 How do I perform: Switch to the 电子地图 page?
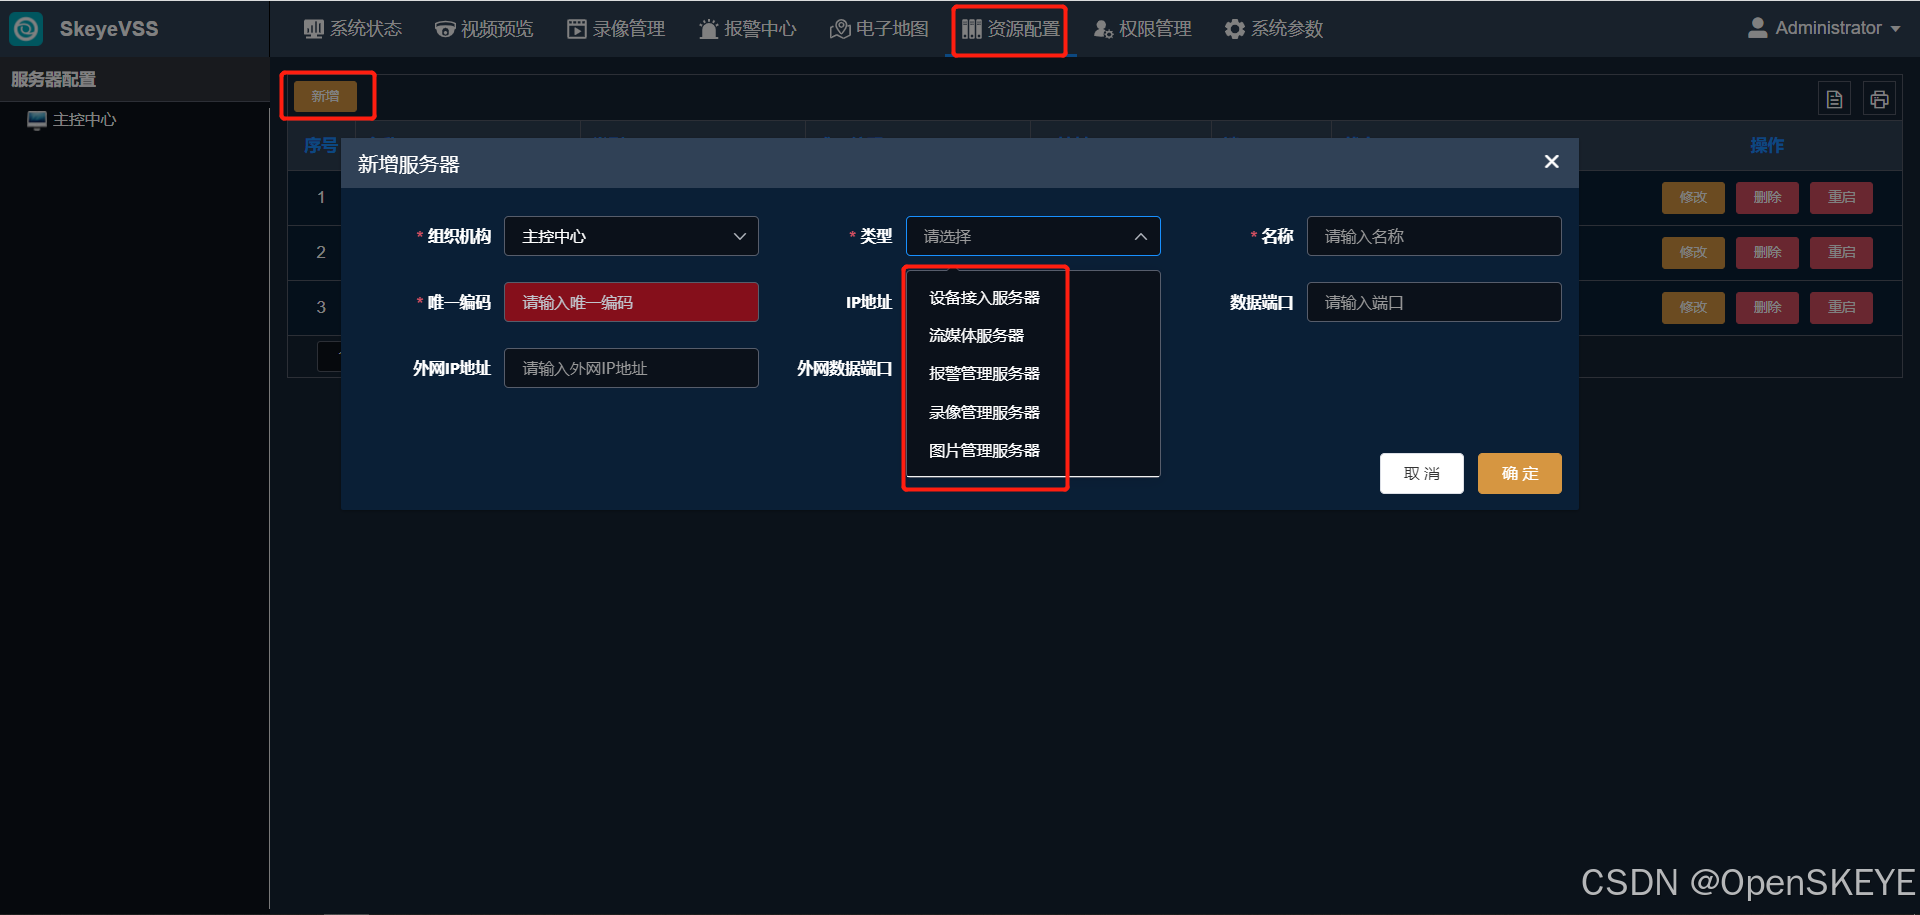click(x=879, y=29)
